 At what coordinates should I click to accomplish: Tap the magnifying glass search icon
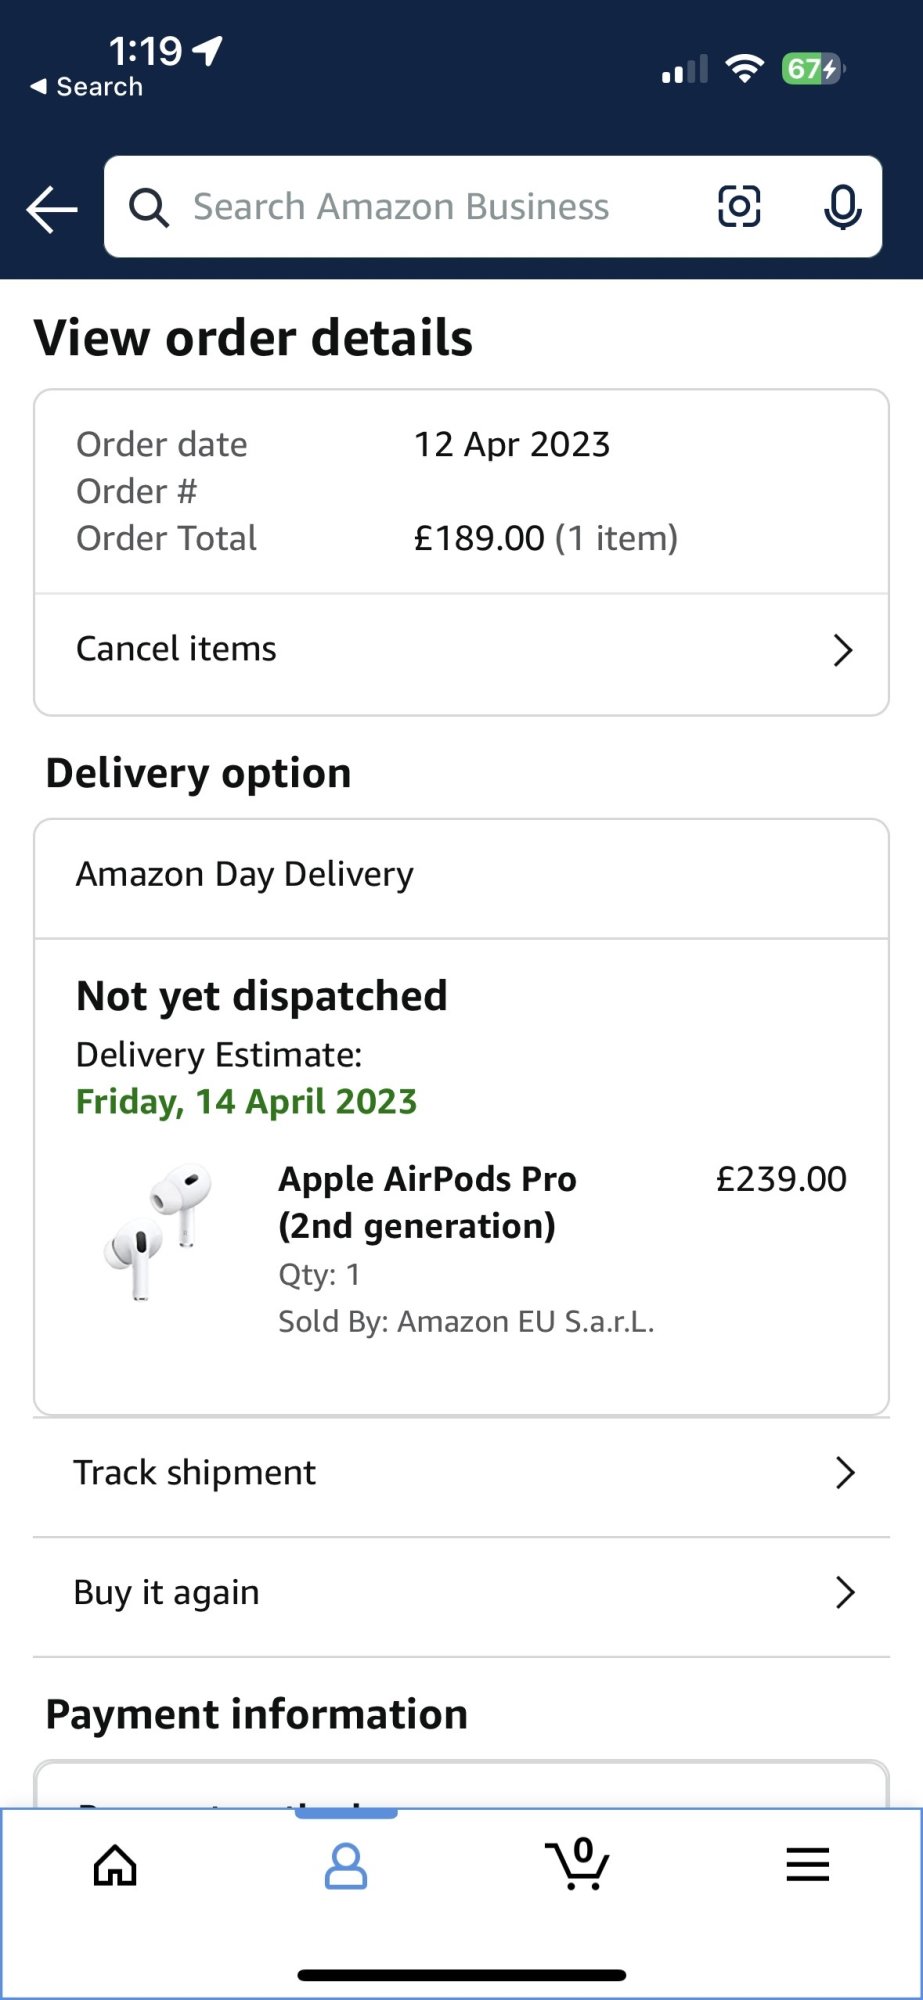click(149, 208)
